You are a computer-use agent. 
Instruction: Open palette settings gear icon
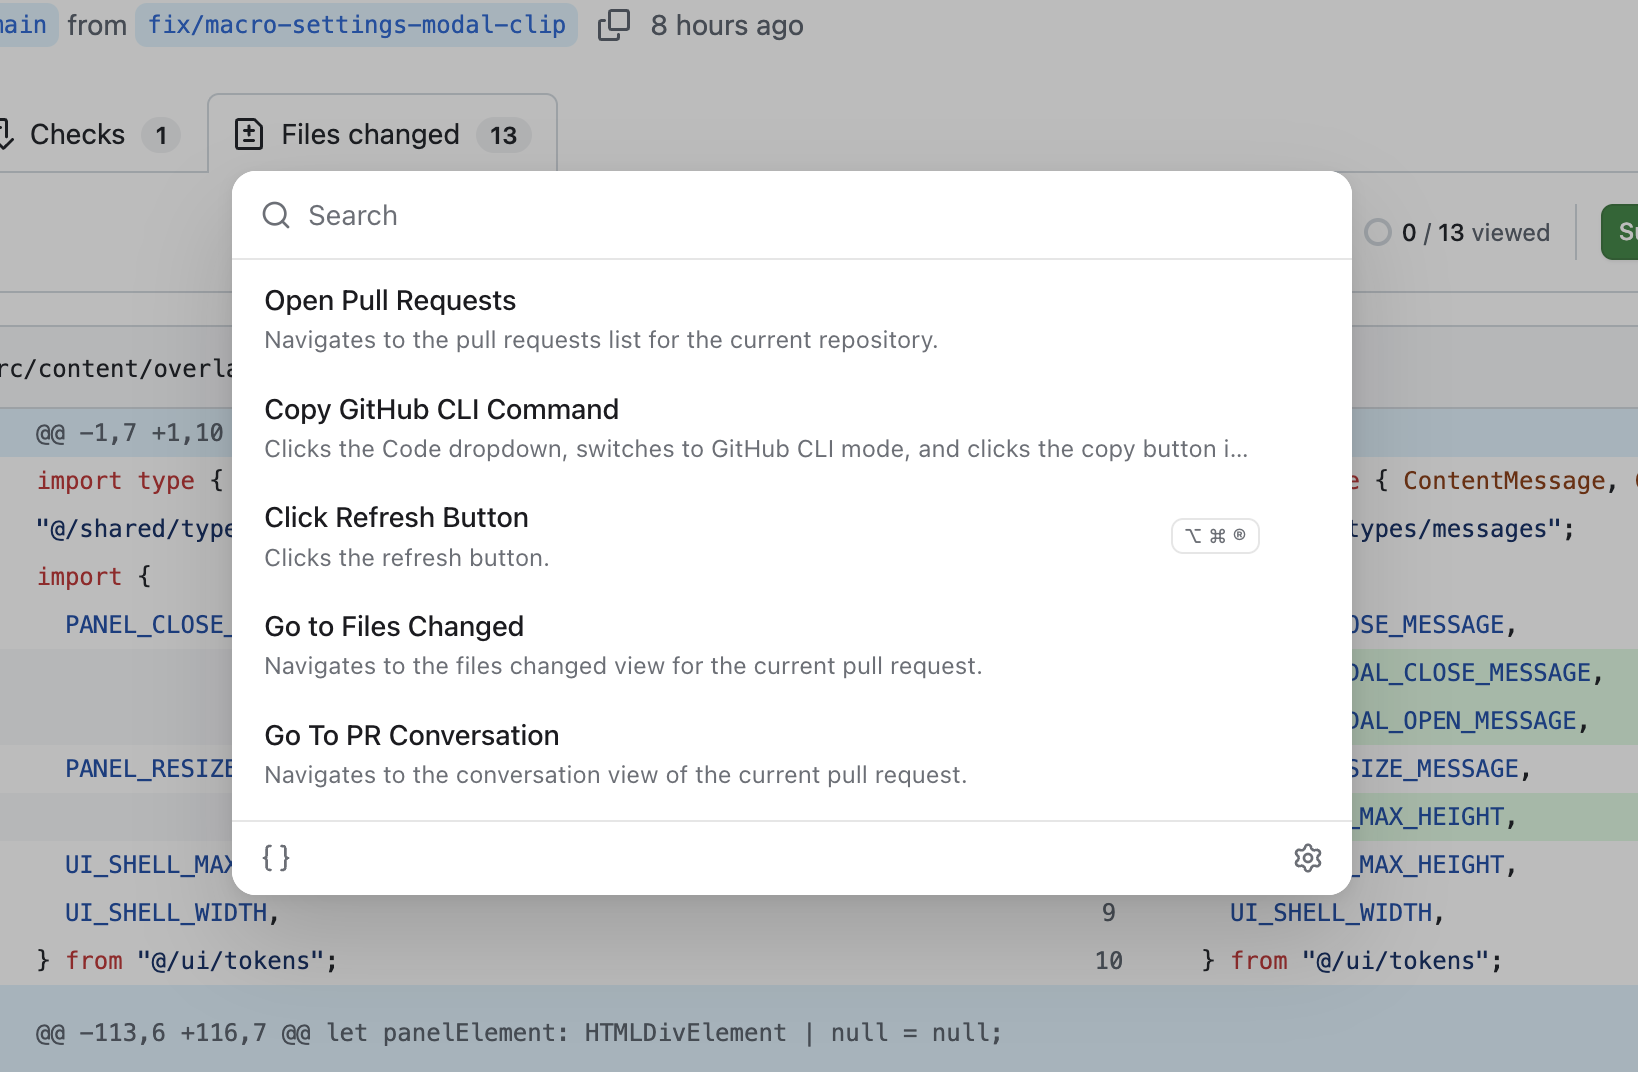point(1308,858)
